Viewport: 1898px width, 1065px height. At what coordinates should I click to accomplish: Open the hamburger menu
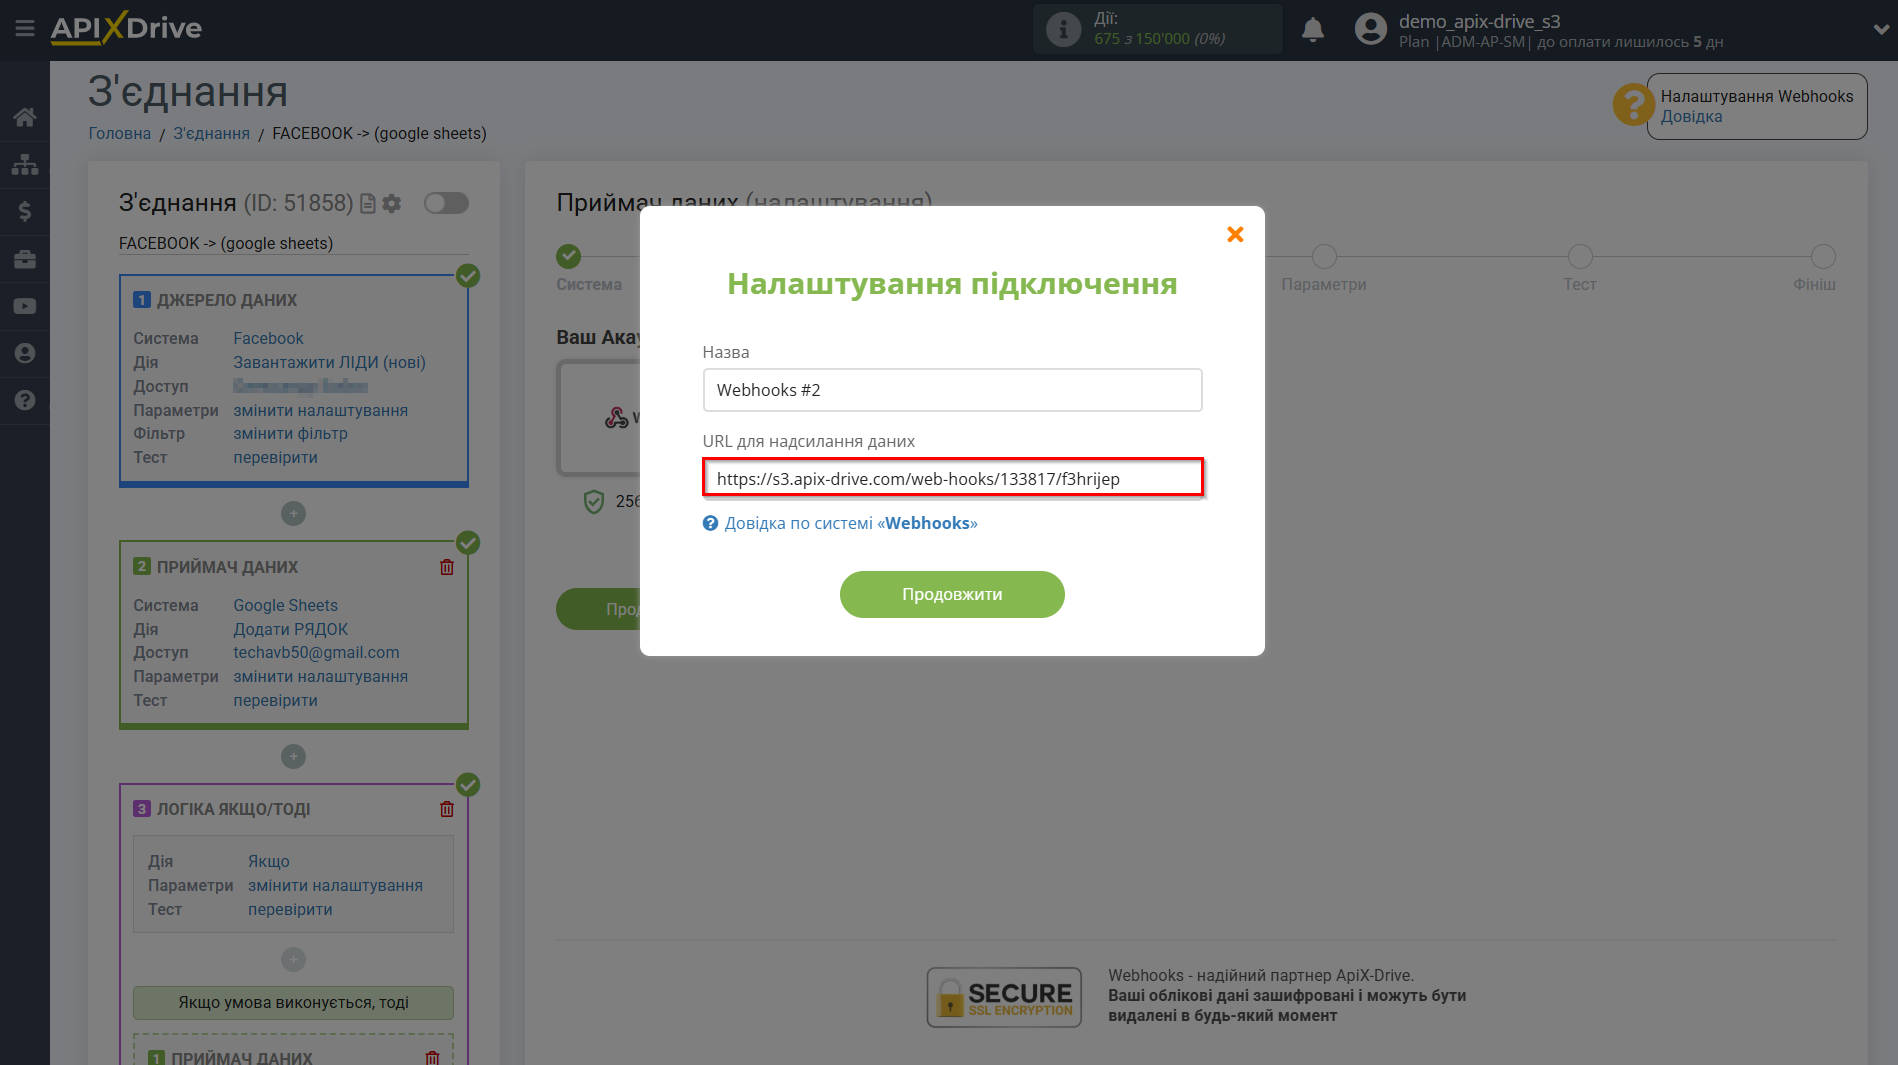24,29
